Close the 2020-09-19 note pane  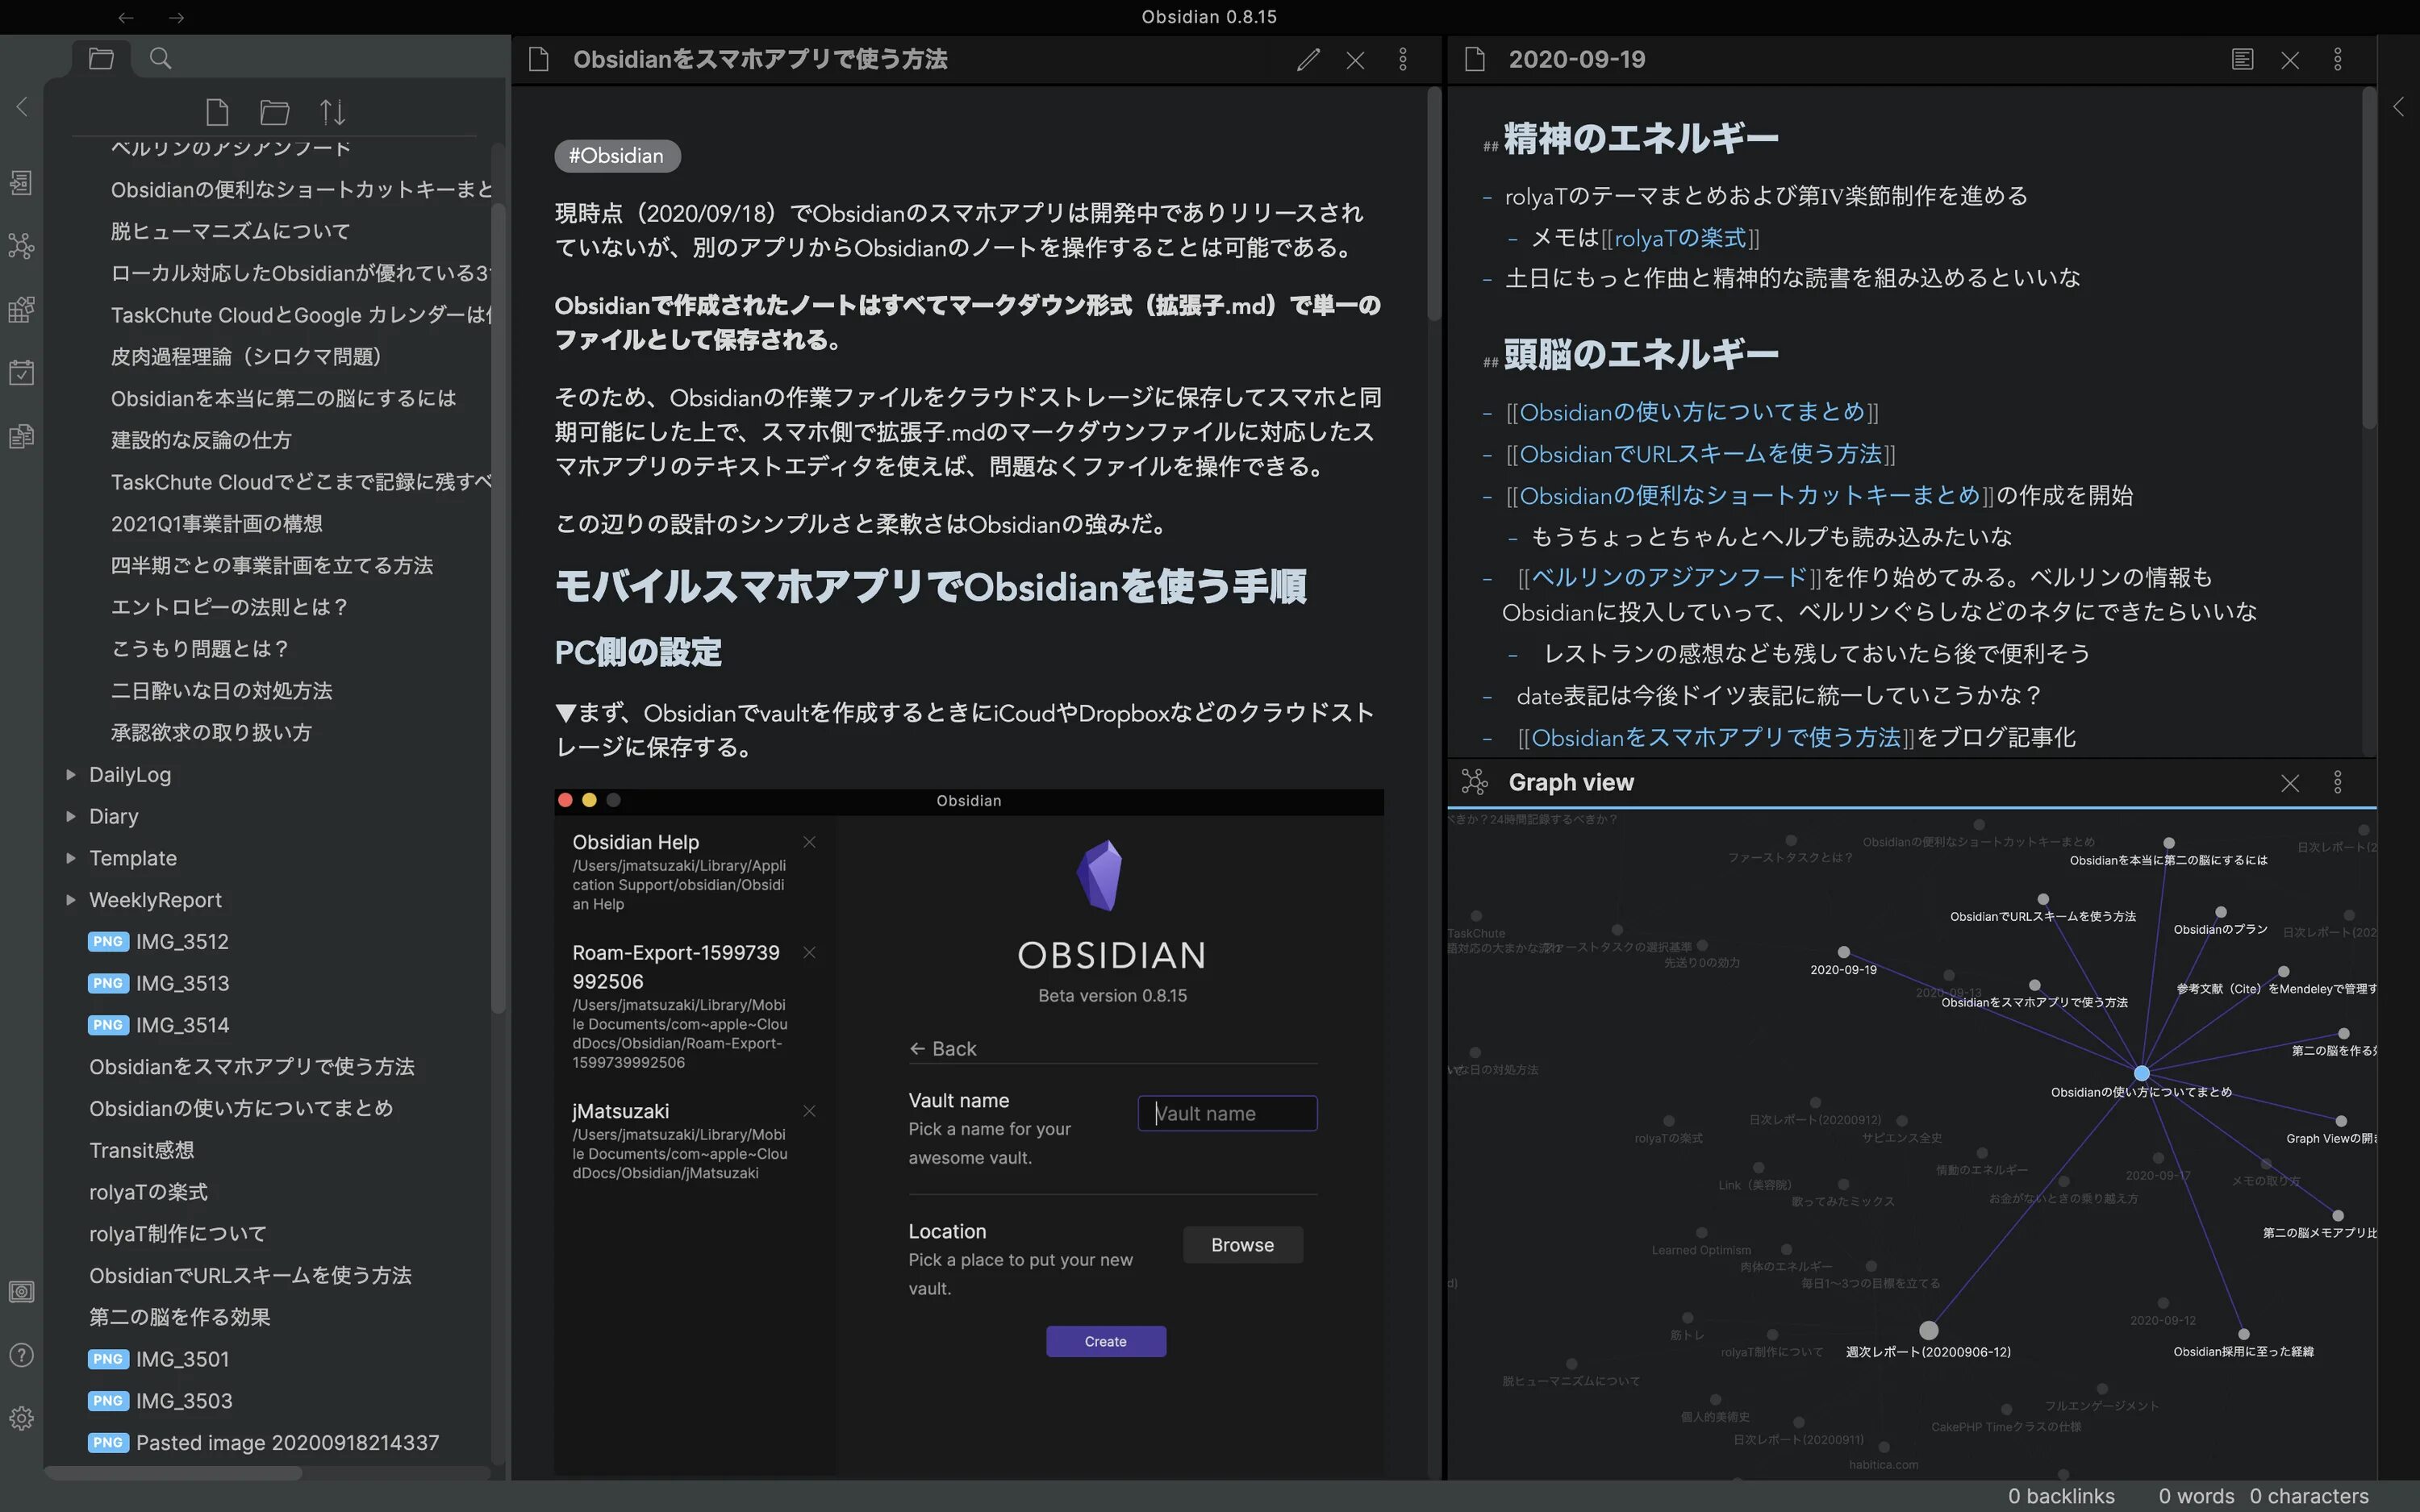[2290, 60]
